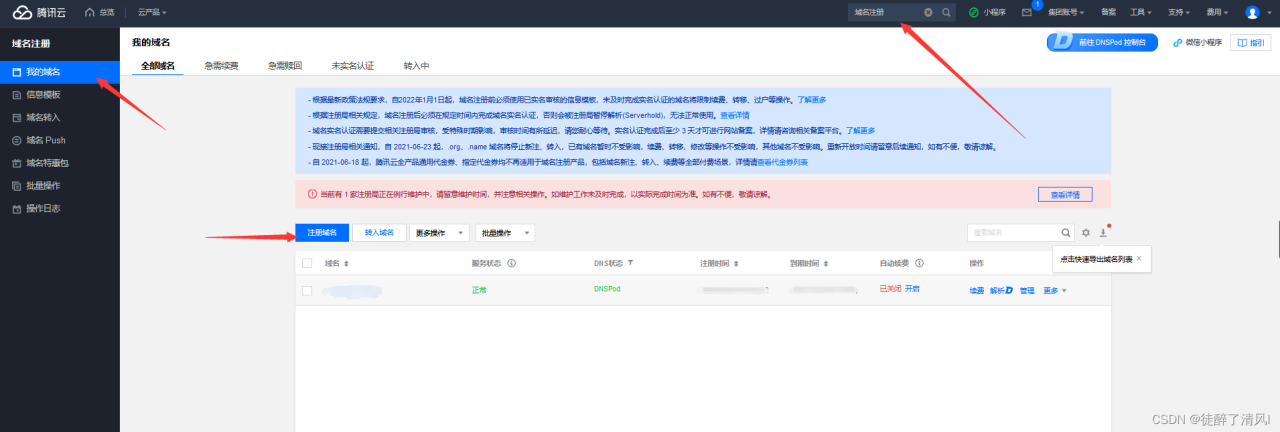
Task: Tick the checkbox of the domain row
Action: [307, 290]
